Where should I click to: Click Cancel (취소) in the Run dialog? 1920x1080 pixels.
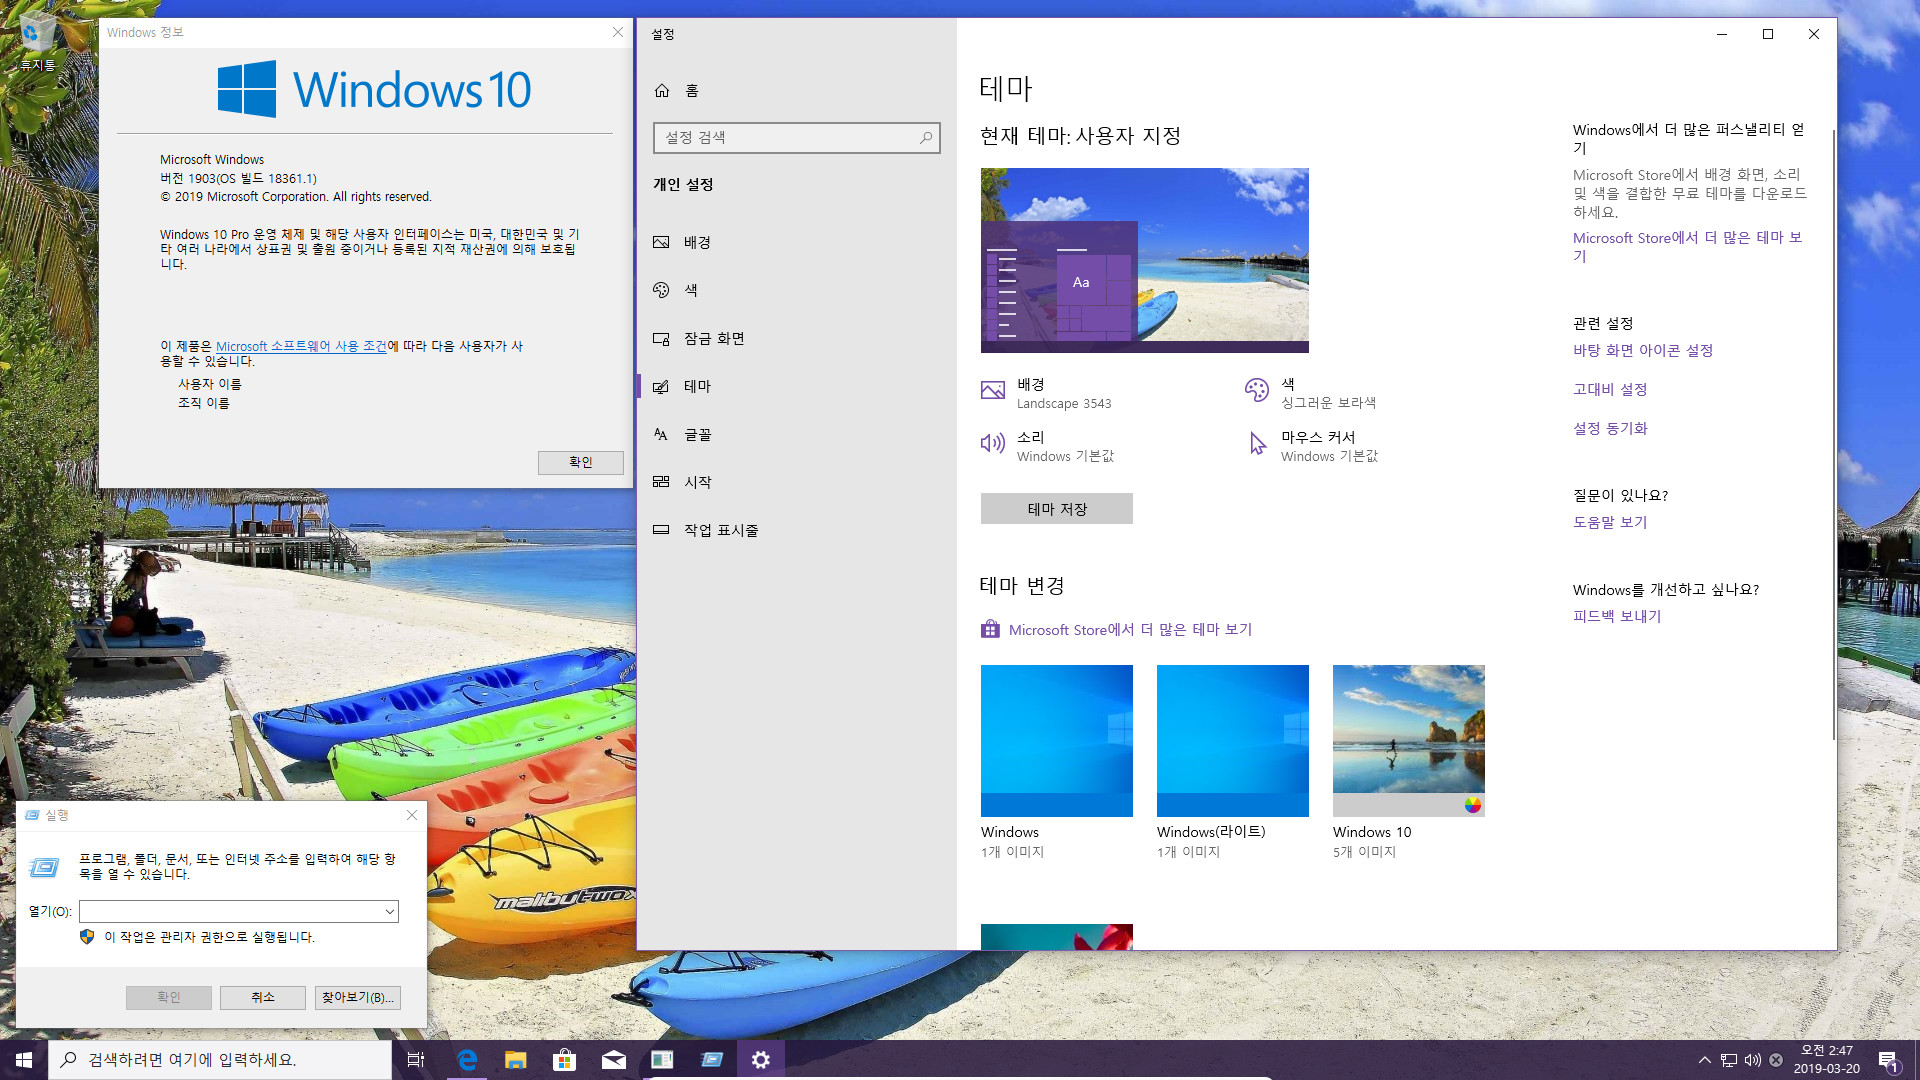pyautogui.click(x=263, y=998)
